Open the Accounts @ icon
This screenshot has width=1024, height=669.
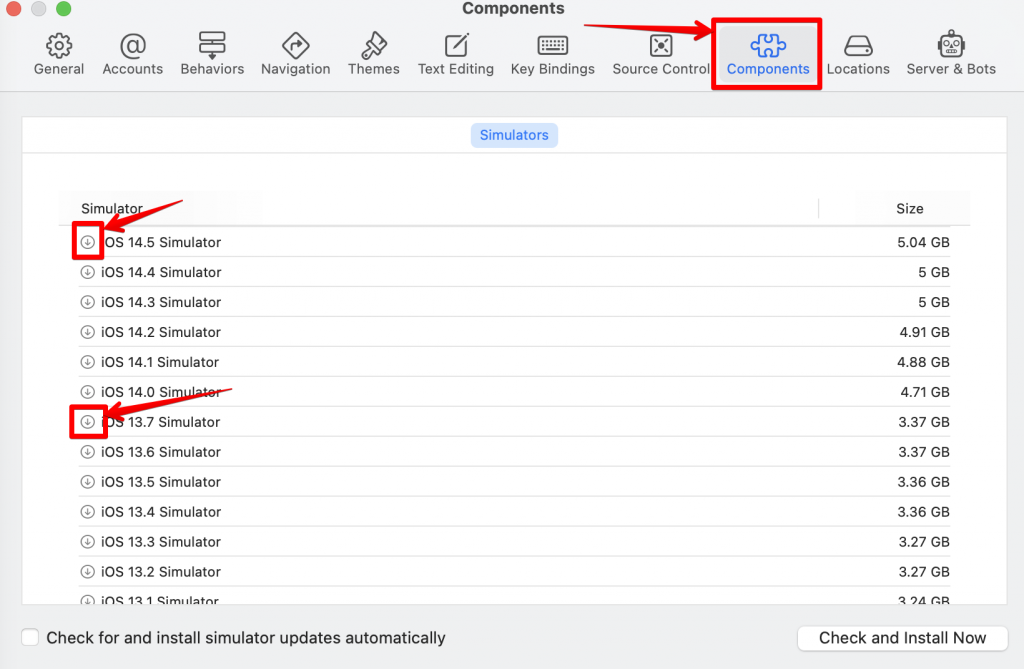tap(133, 46)
